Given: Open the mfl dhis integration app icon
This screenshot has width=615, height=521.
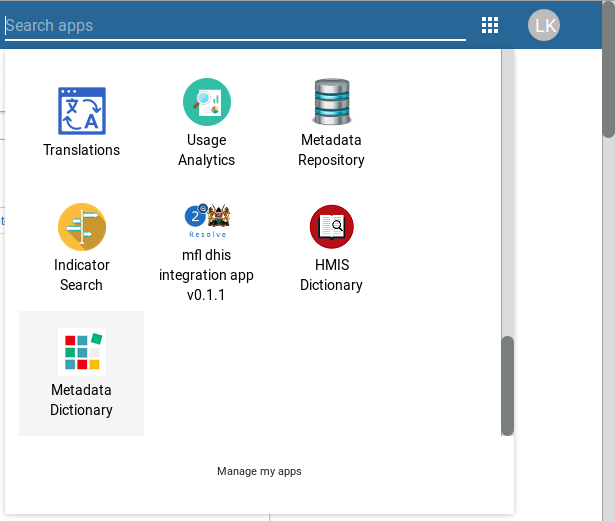Looking at the screenshot, I should point(207,221).
